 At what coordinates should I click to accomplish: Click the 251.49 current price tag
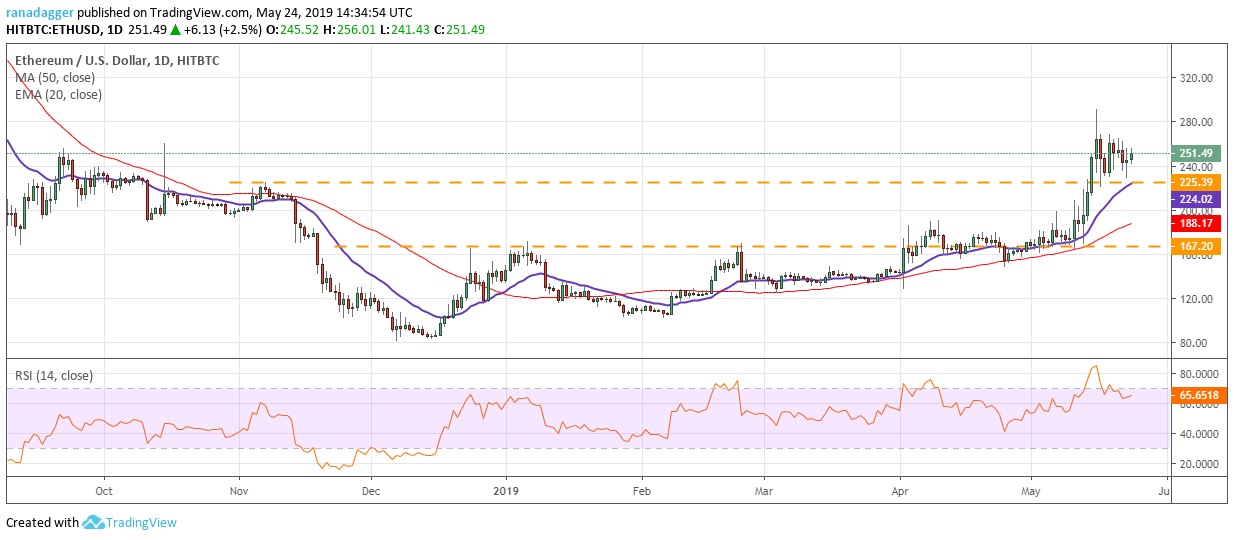(1196, 153)
